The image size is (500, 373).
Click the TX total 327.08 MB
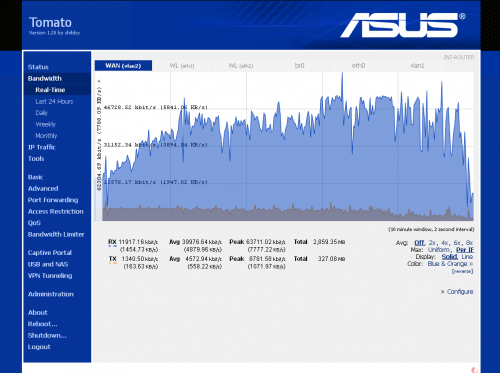331,259
